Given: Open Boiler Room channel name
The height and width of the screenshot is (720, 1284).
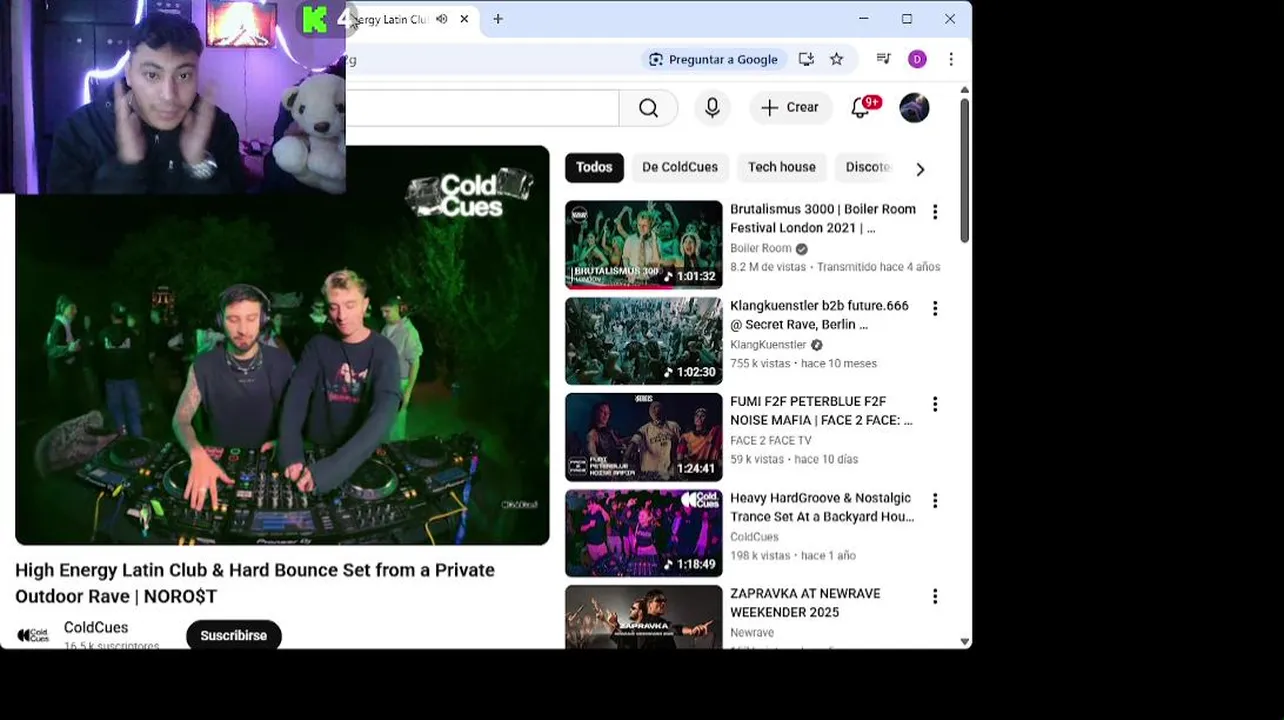Looking at the screenshot, I should pyautogui.click(x=760, y=248).
